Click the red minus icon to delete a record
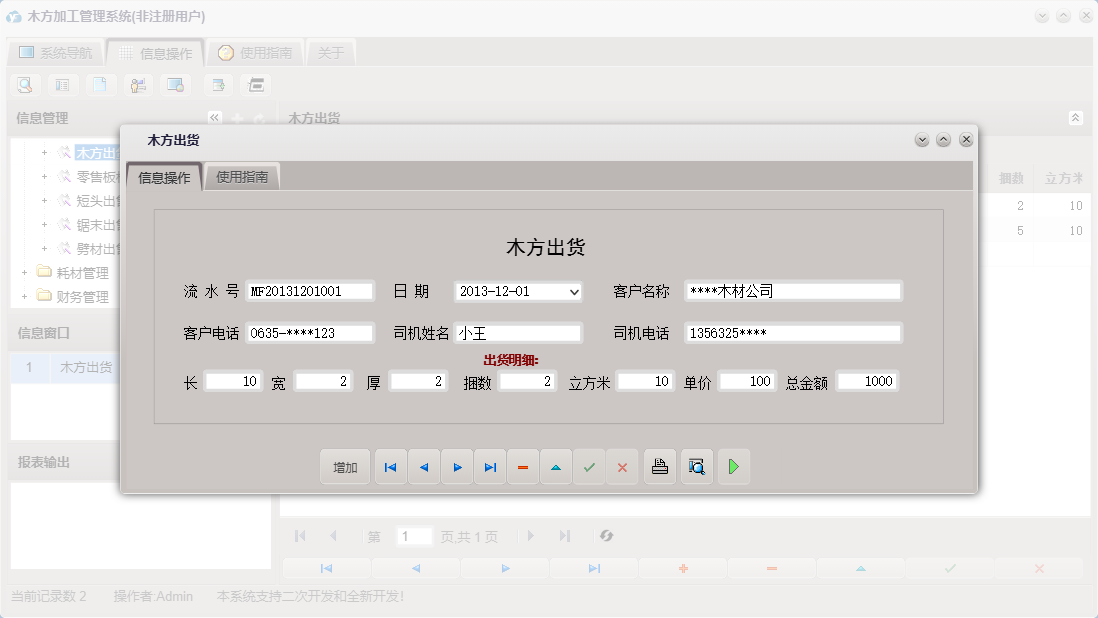Viewport: 1098px width, 618px height. click(523, 466)
